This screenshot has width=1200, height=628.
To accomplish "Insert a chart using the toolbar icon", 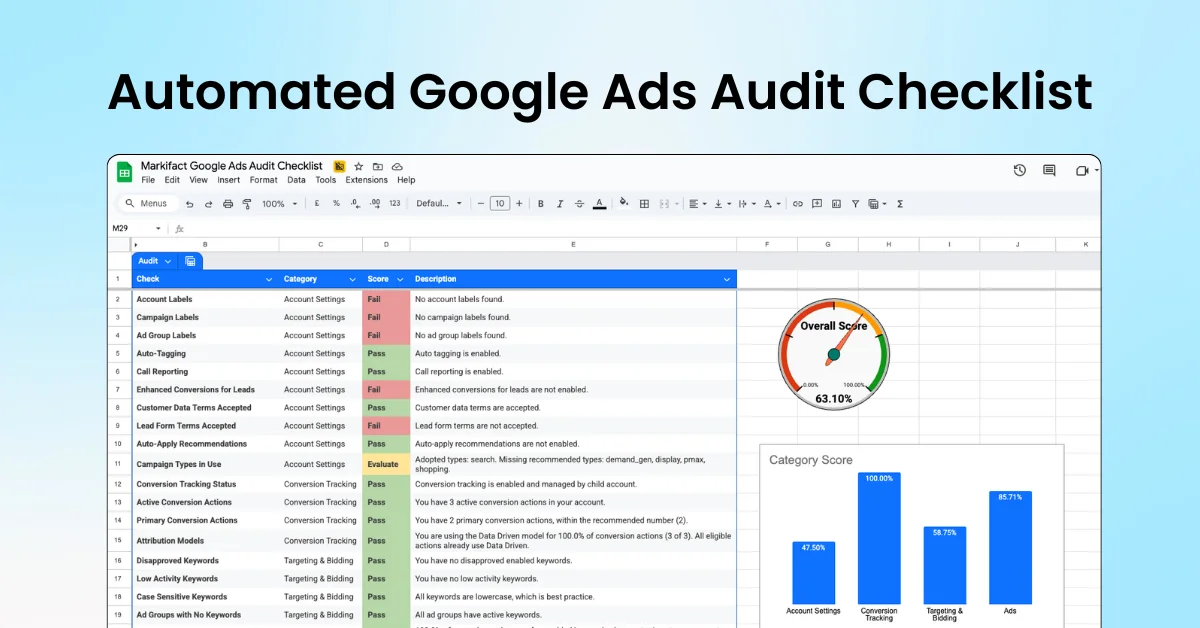I will coord(837,203).
